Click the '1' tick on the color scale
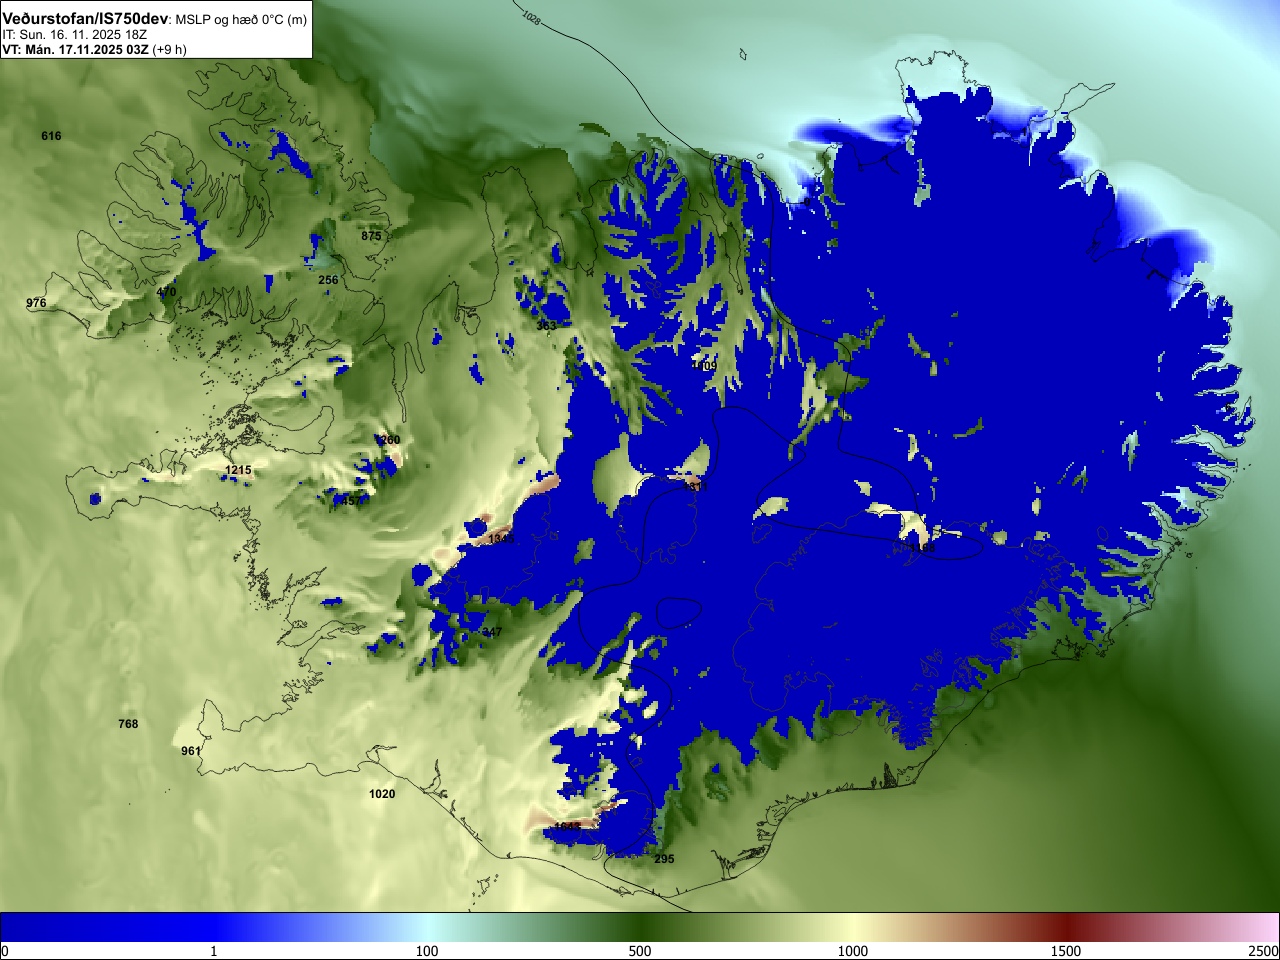 [213, 951]
